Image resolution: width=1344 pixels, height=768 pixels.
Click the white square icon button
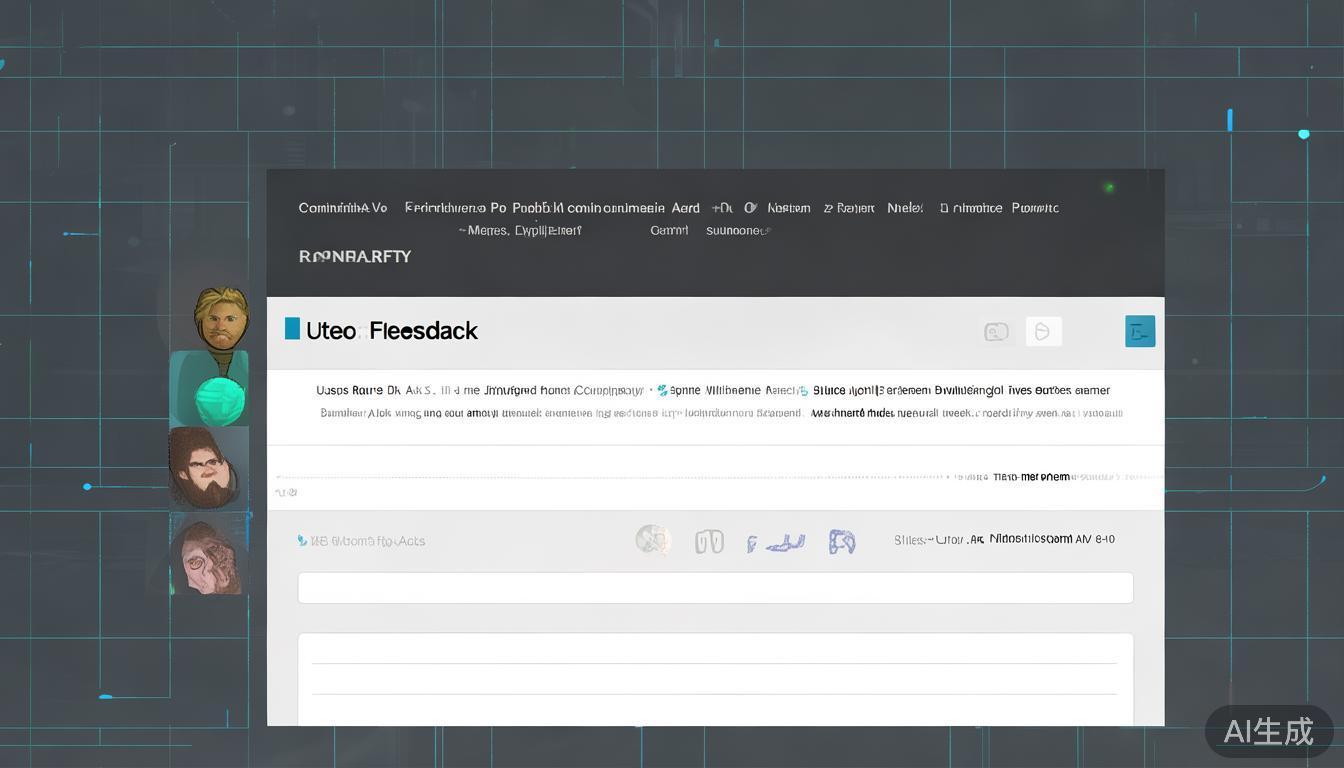point(1043,331)
